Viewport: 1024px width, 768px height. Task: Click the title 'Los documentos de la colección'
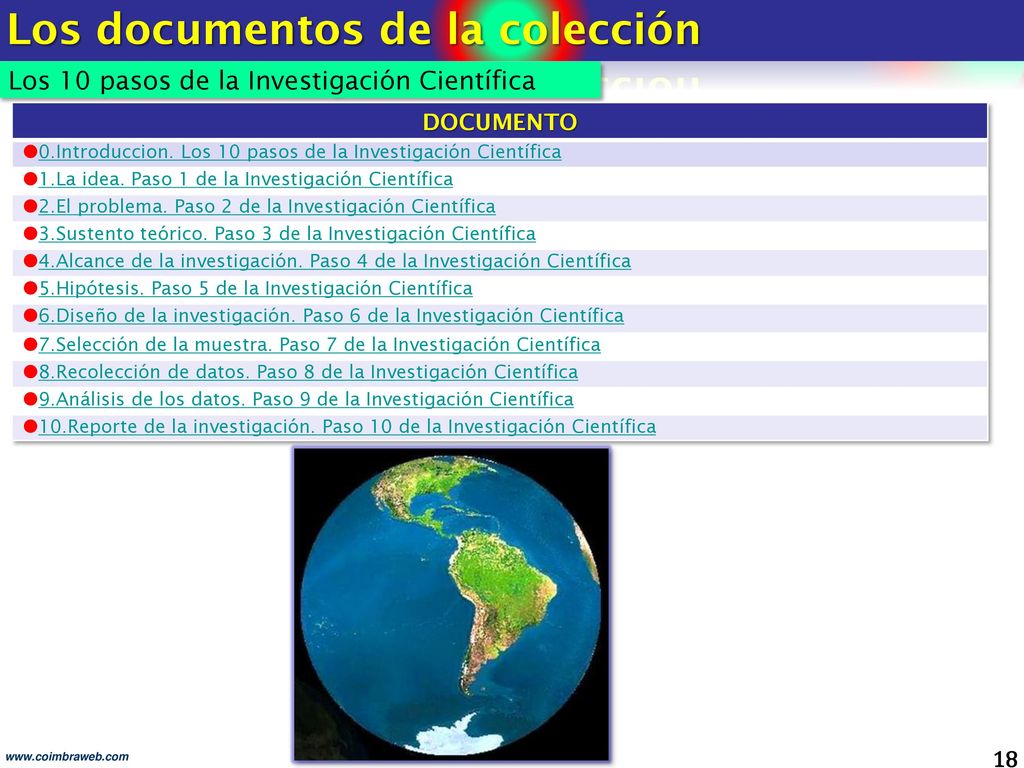pyautogui.click(x=353, y=29)
